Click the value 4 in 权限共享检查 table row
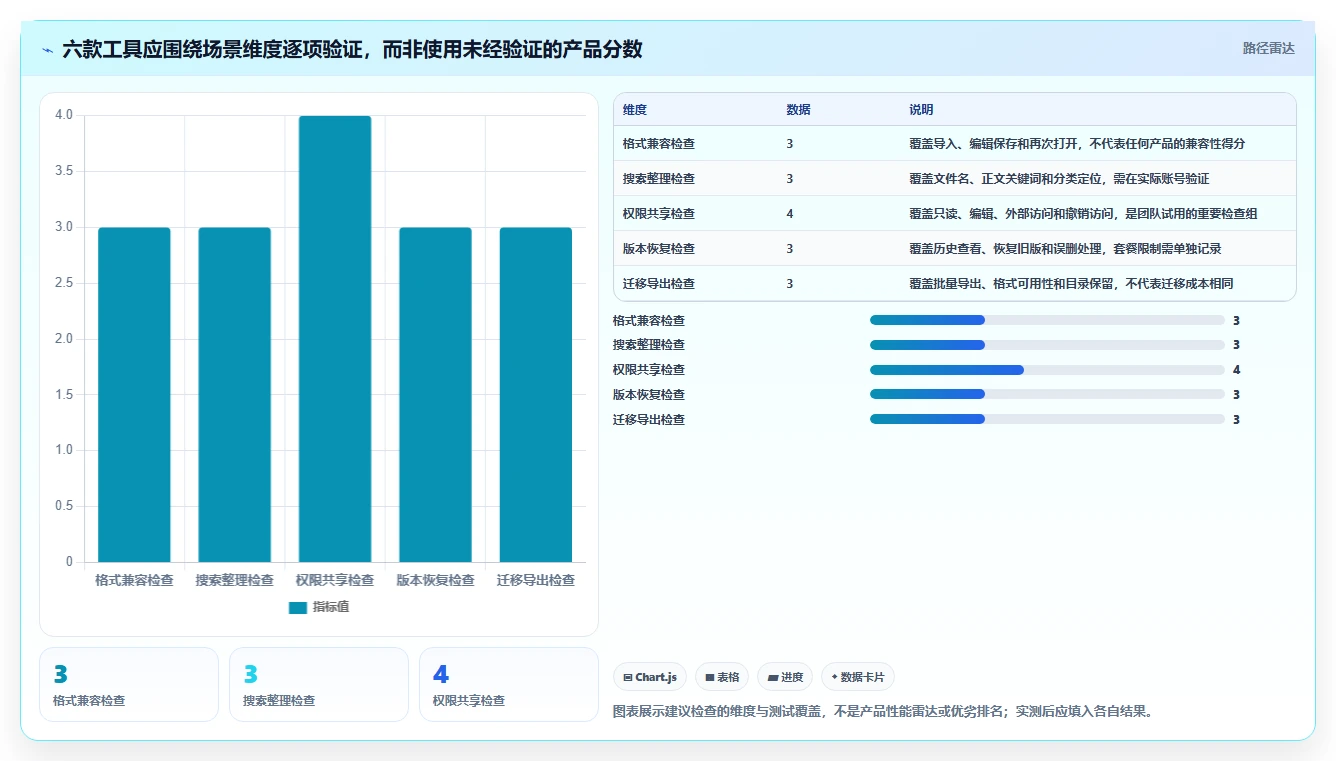Viewport: 1336px width, 761px height. 790,214
